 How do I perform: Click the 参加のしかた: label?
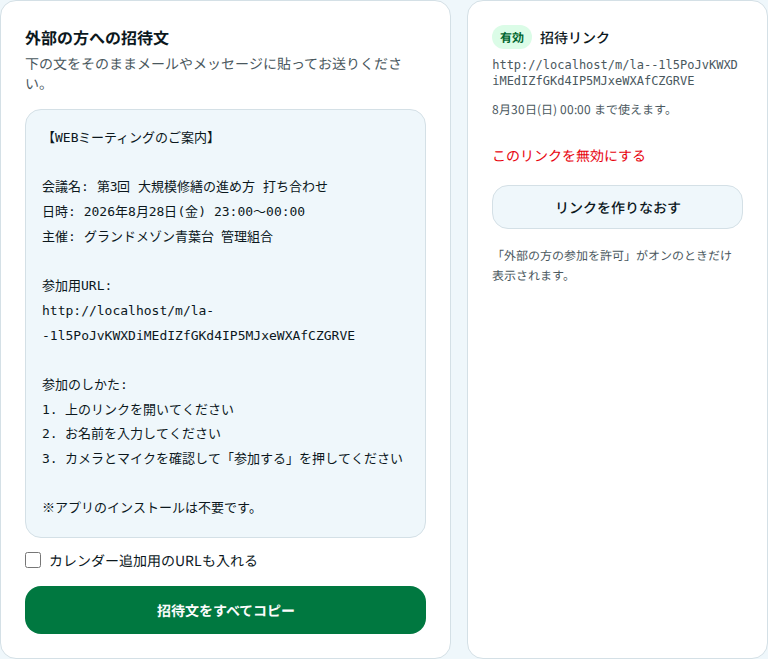tap(84, 385)
